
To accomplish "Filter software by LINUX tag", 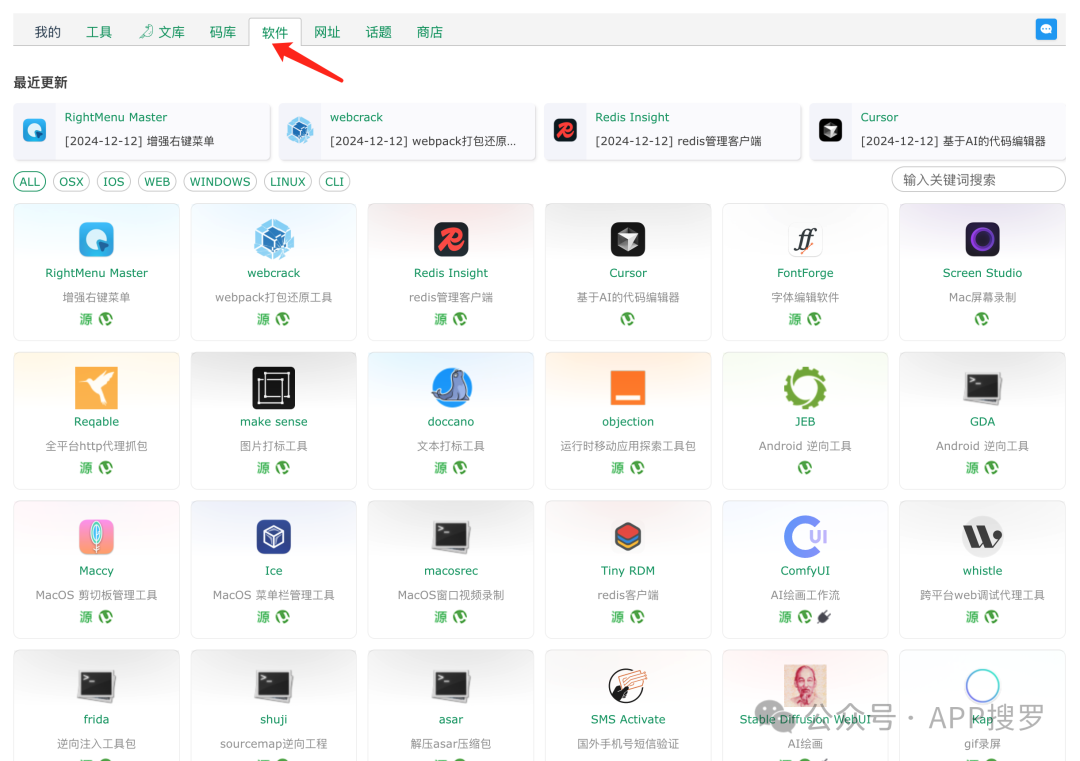I will point(287,182).
